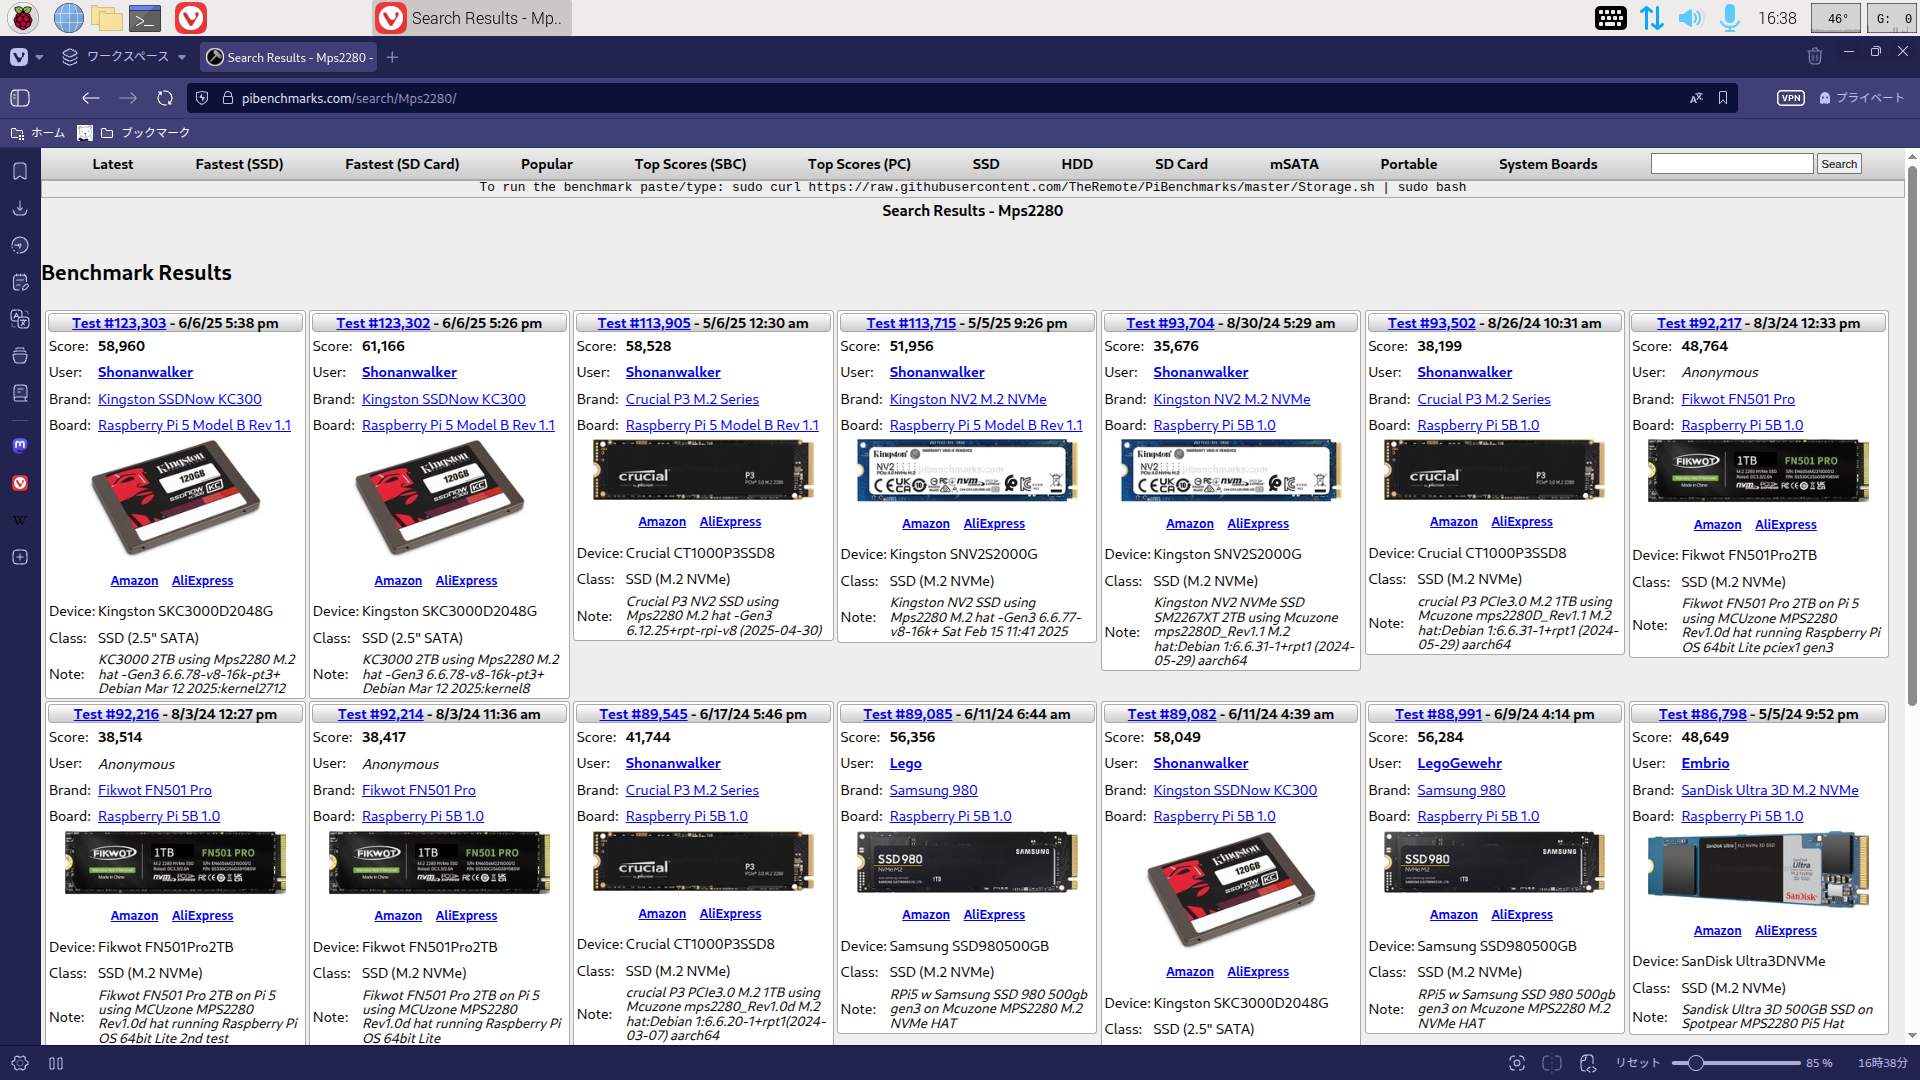The width and height of the screenshot is (1920, 1080).
Task: Open Test #113,905 result link
Action: (x=644, y=323)
